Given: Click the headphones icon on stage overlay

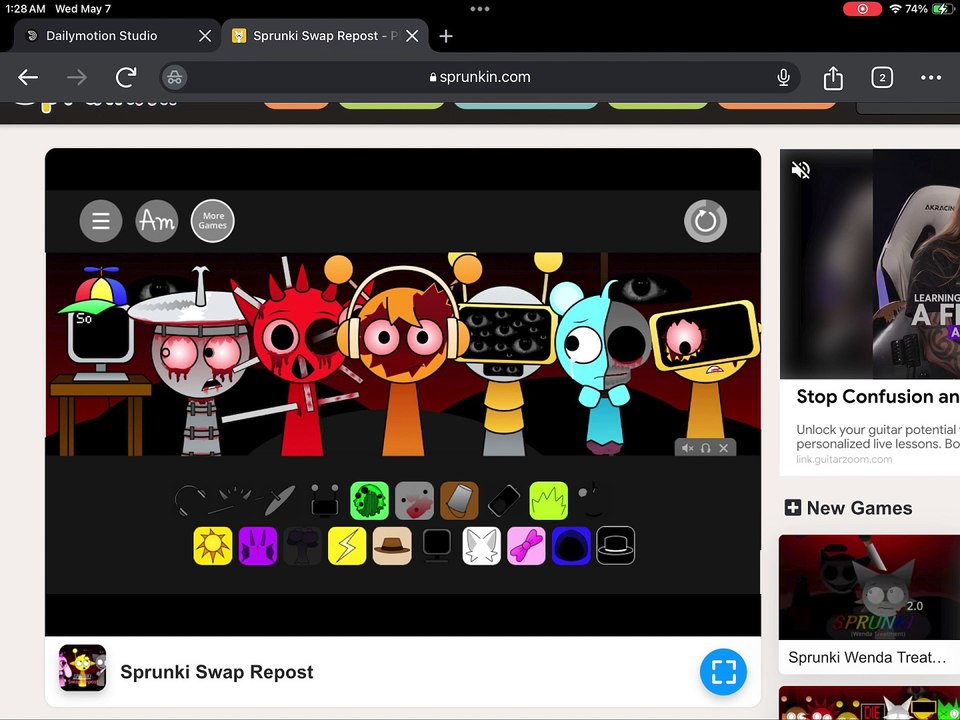Looking at the screenshot, I should click(x=705, y=448).
